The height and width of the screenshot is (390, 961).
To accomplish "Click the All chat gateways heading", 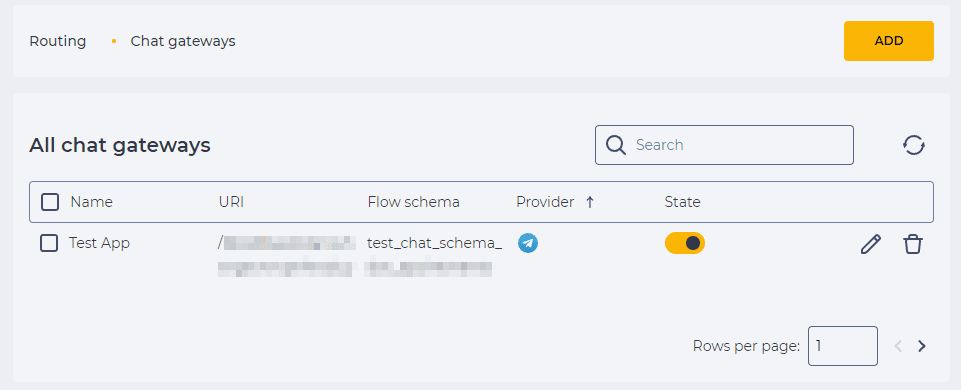I will coord(120,145).
